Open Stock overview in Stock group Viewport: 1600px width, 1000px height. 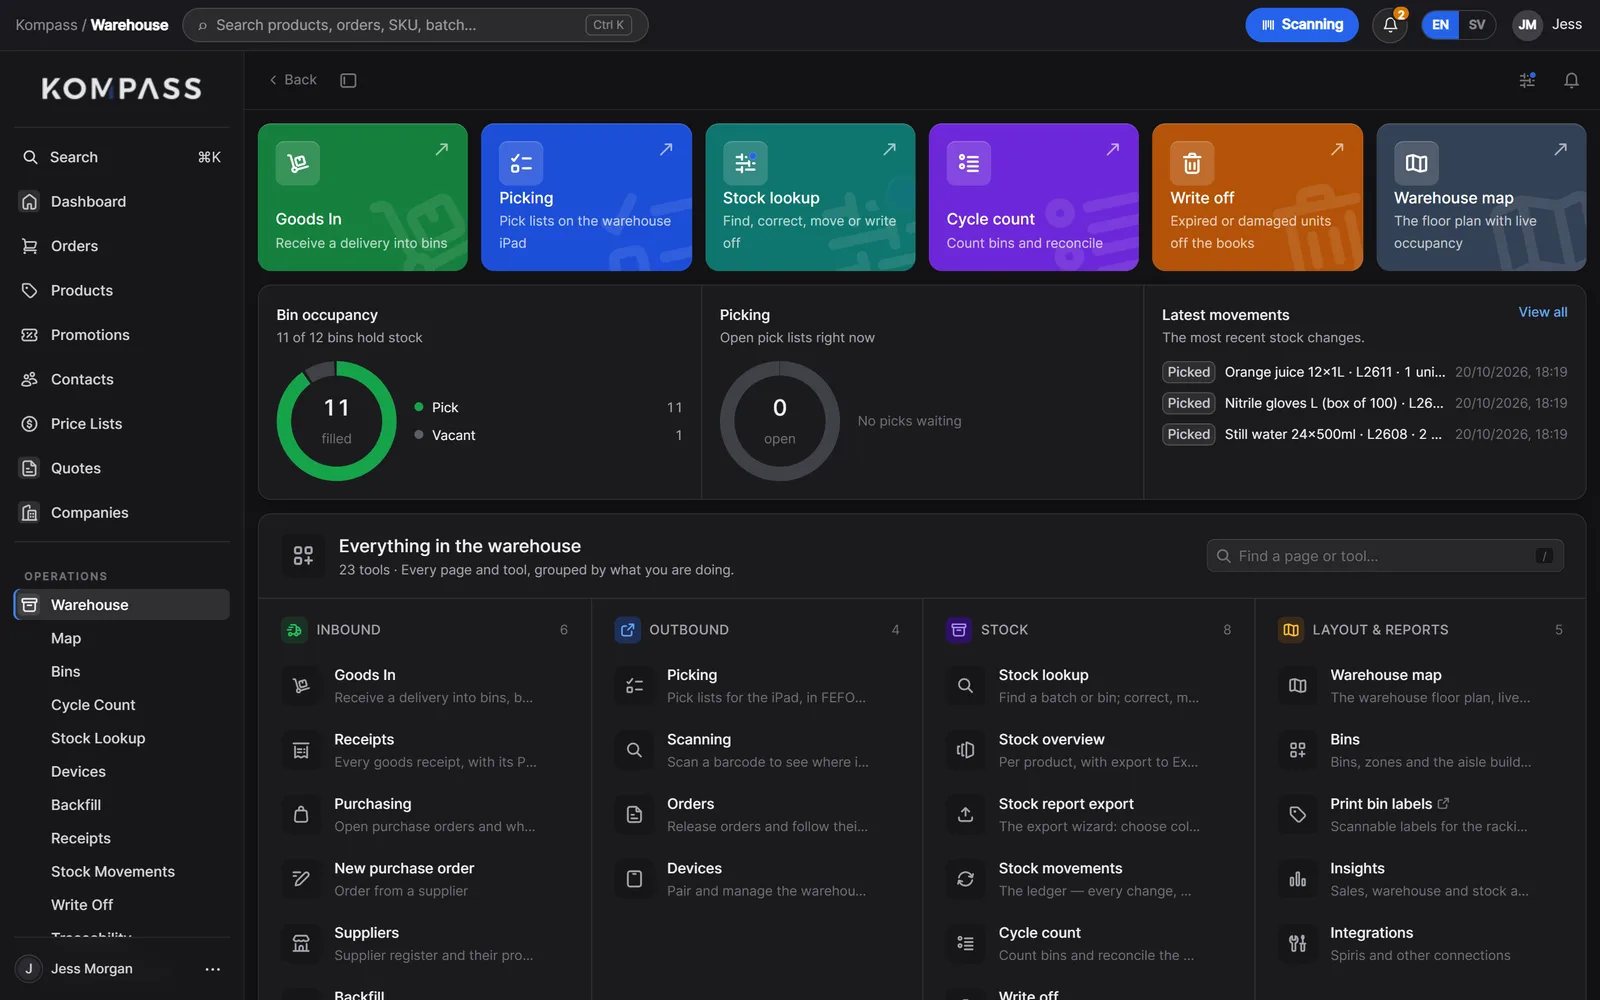pos(1088,750)
